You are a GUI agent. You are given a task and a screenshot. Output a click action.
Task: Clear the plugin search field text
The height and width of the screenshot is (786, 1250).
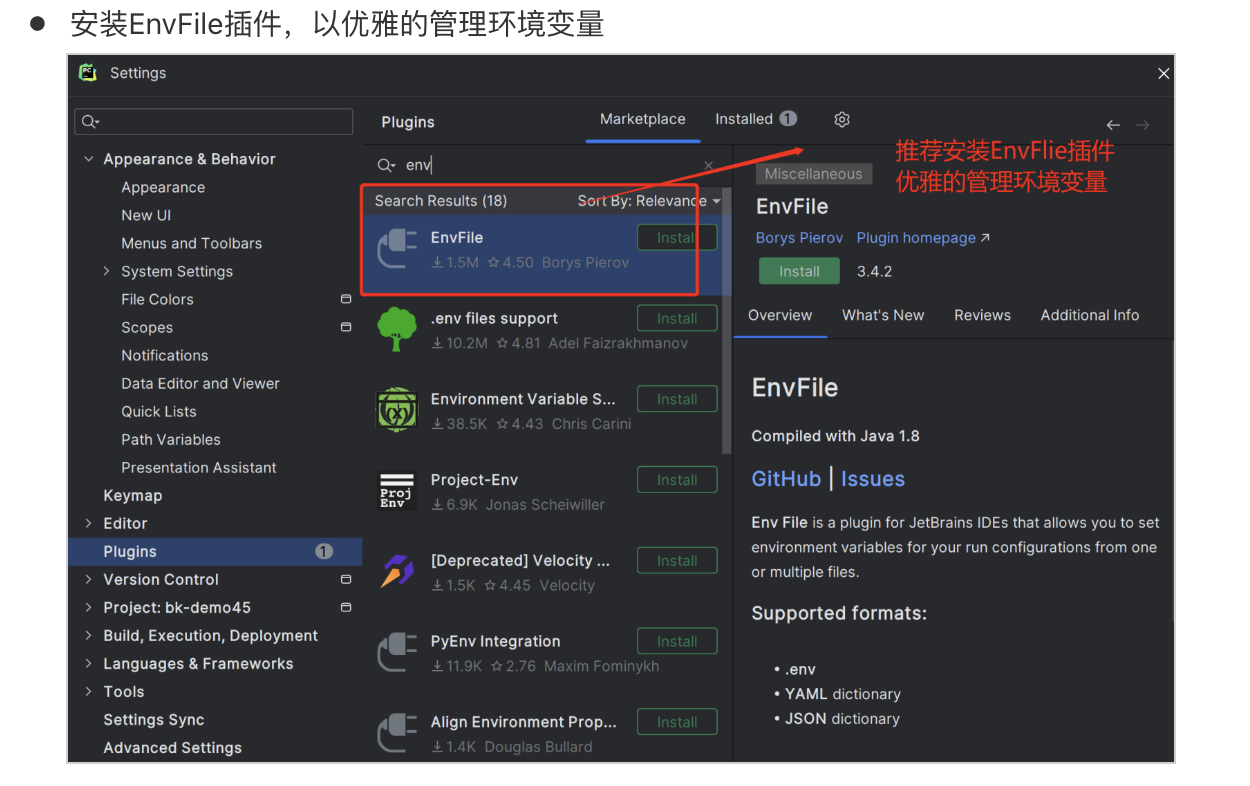[709, 166]
